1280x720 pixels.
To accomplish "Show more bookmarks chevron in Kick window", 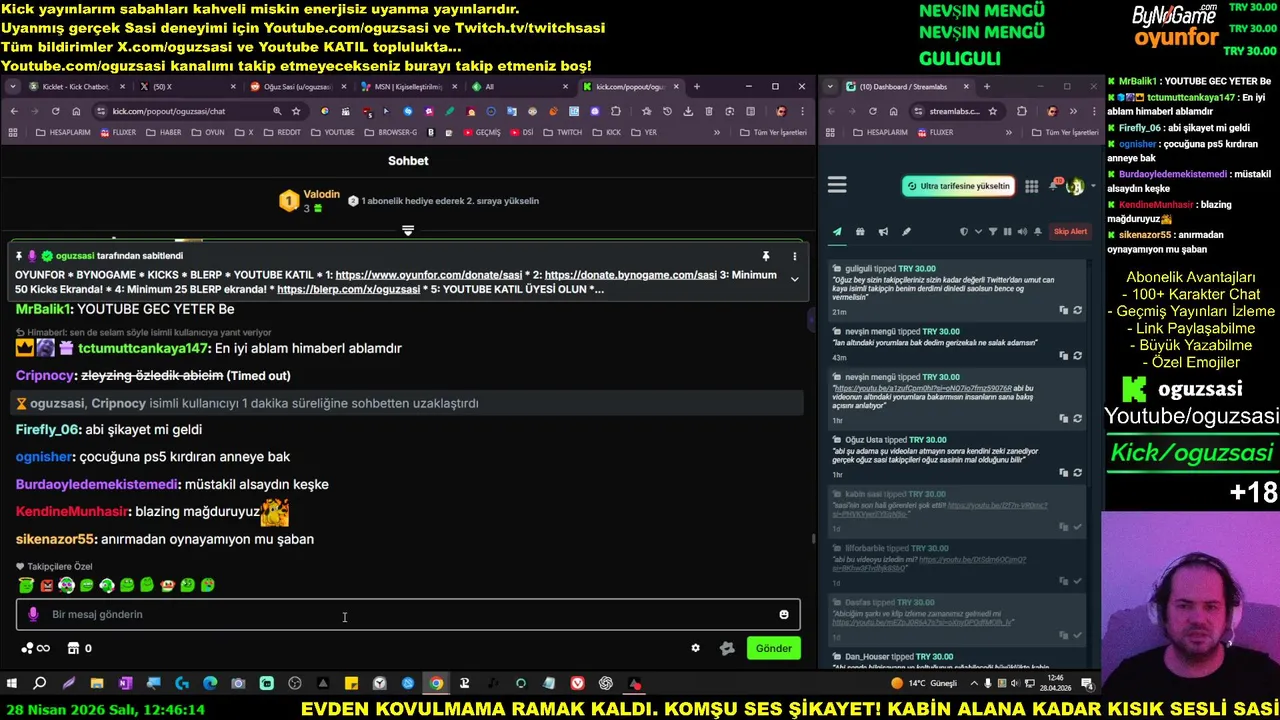I will click(x=716, y=132).
